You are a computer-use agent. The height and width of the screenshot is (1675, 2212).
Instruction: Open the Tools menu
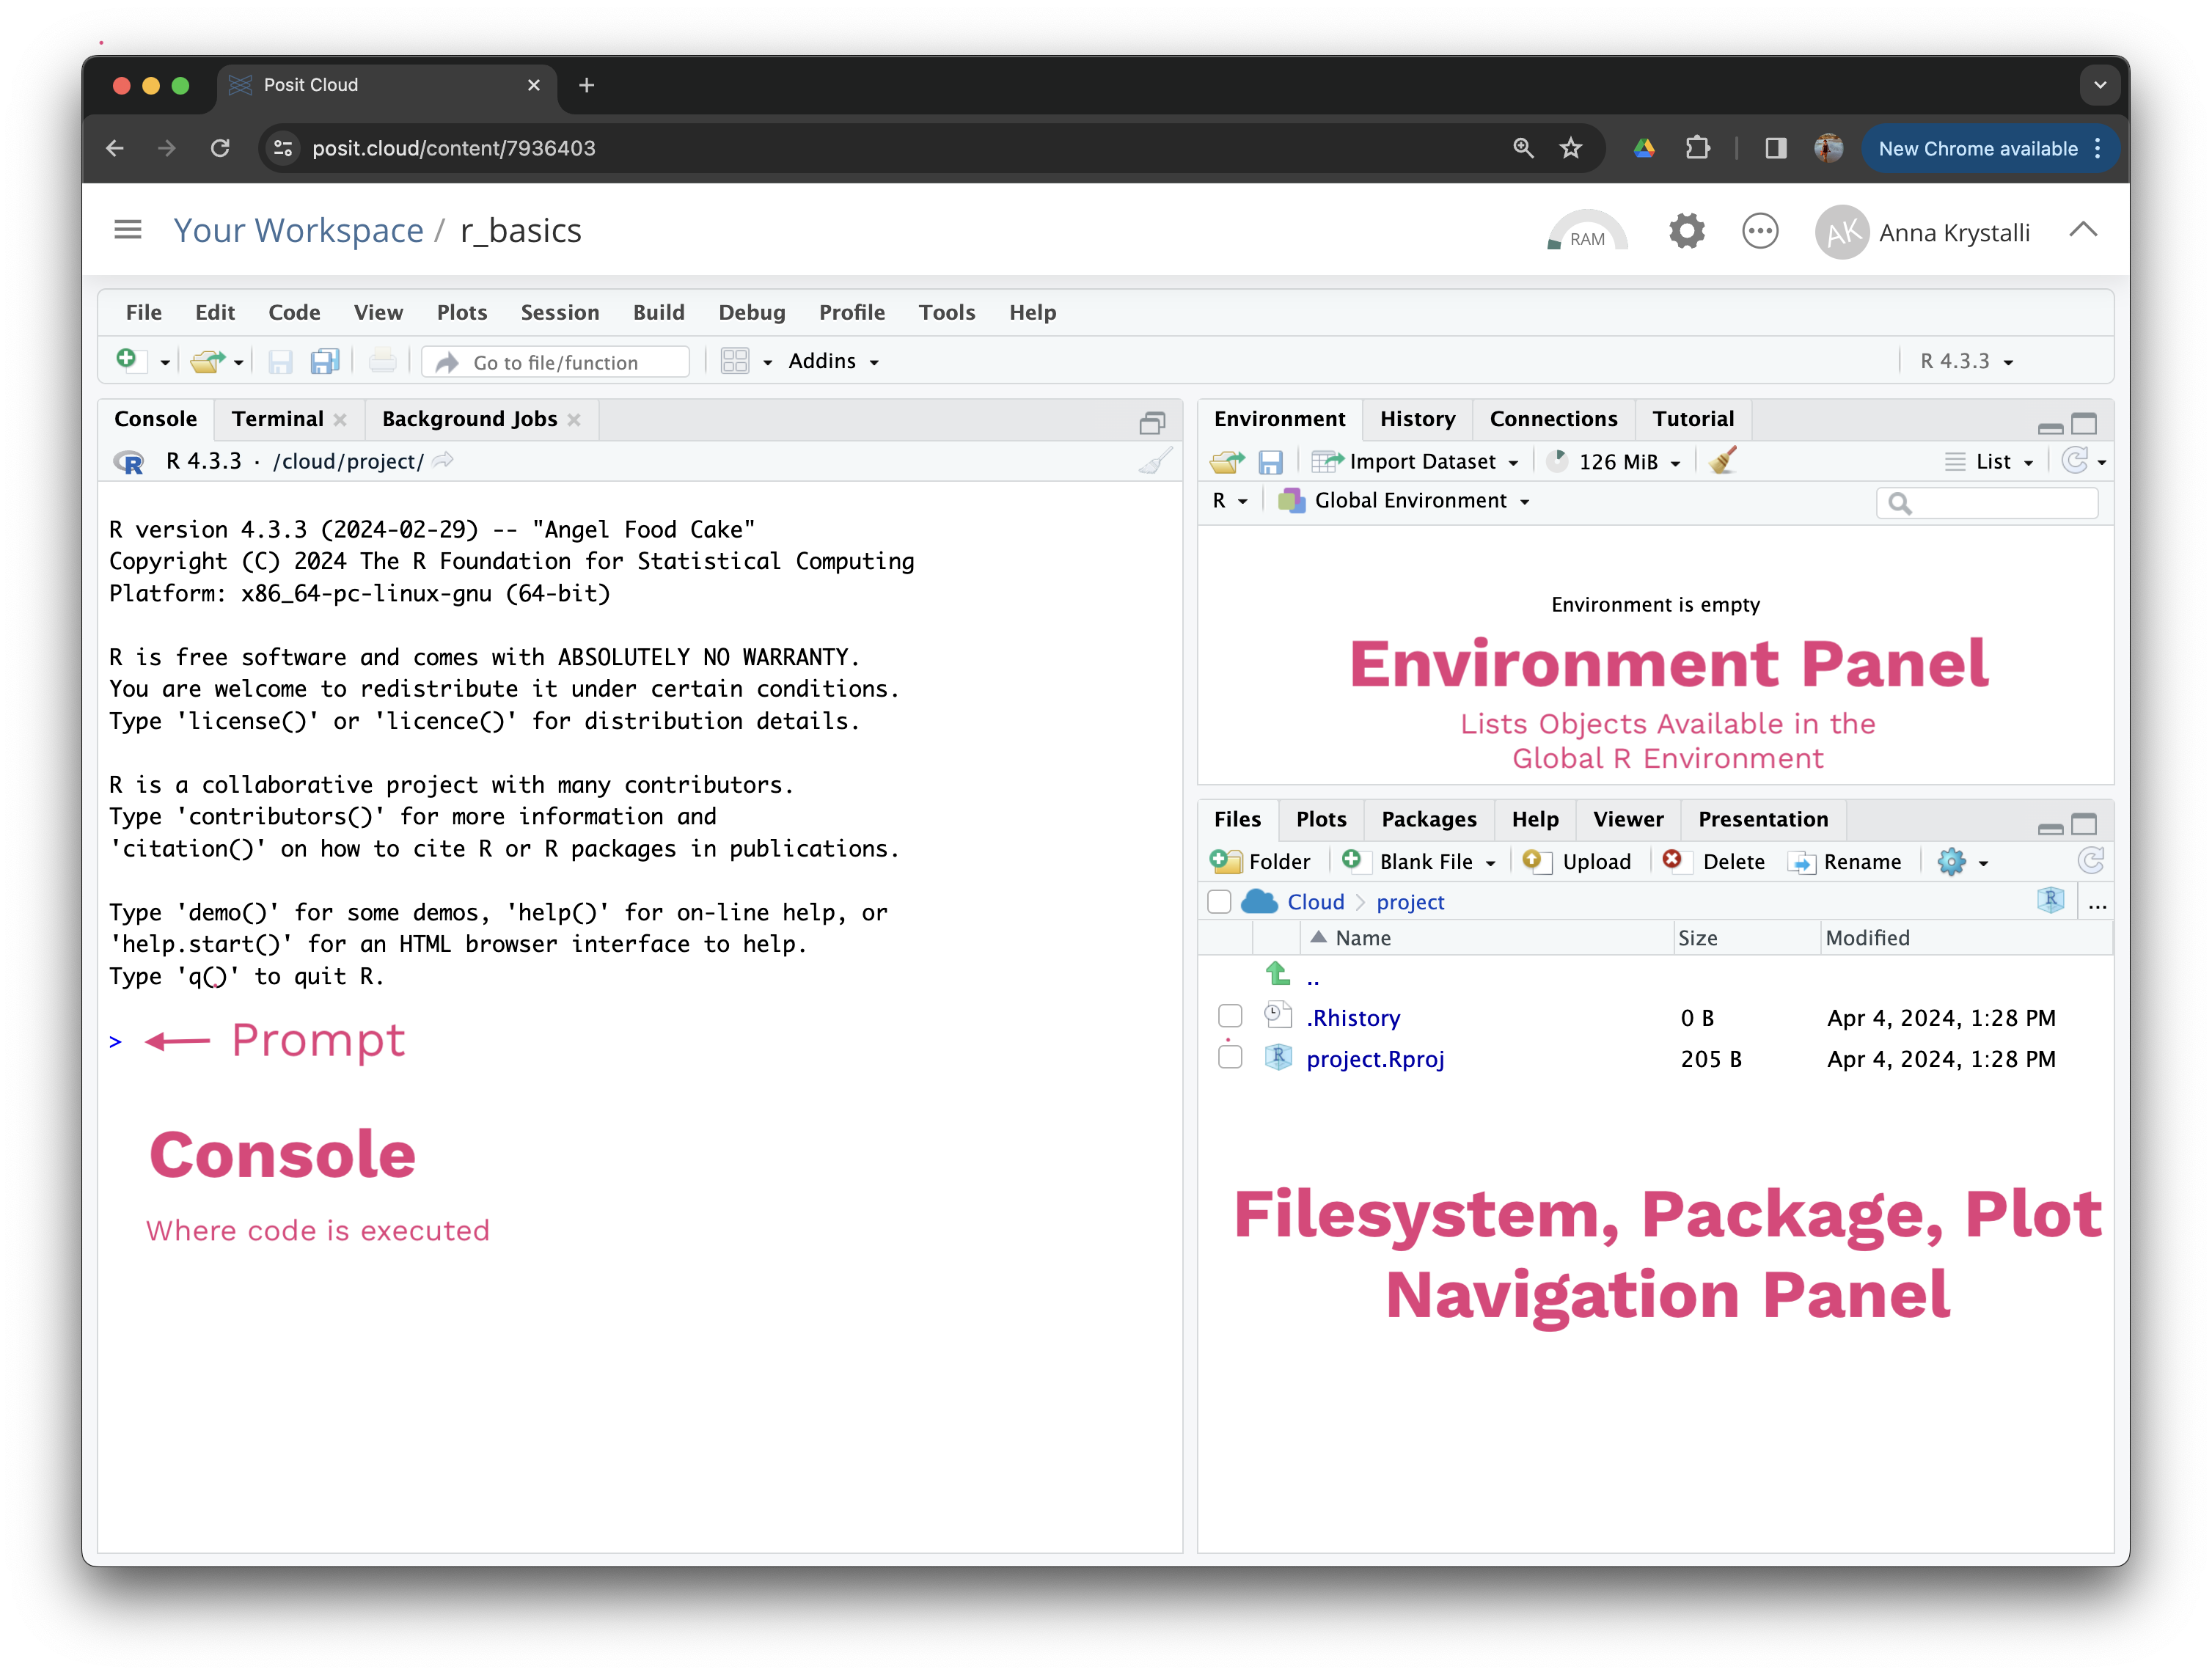pyautogui.click(x=946, y=312)
